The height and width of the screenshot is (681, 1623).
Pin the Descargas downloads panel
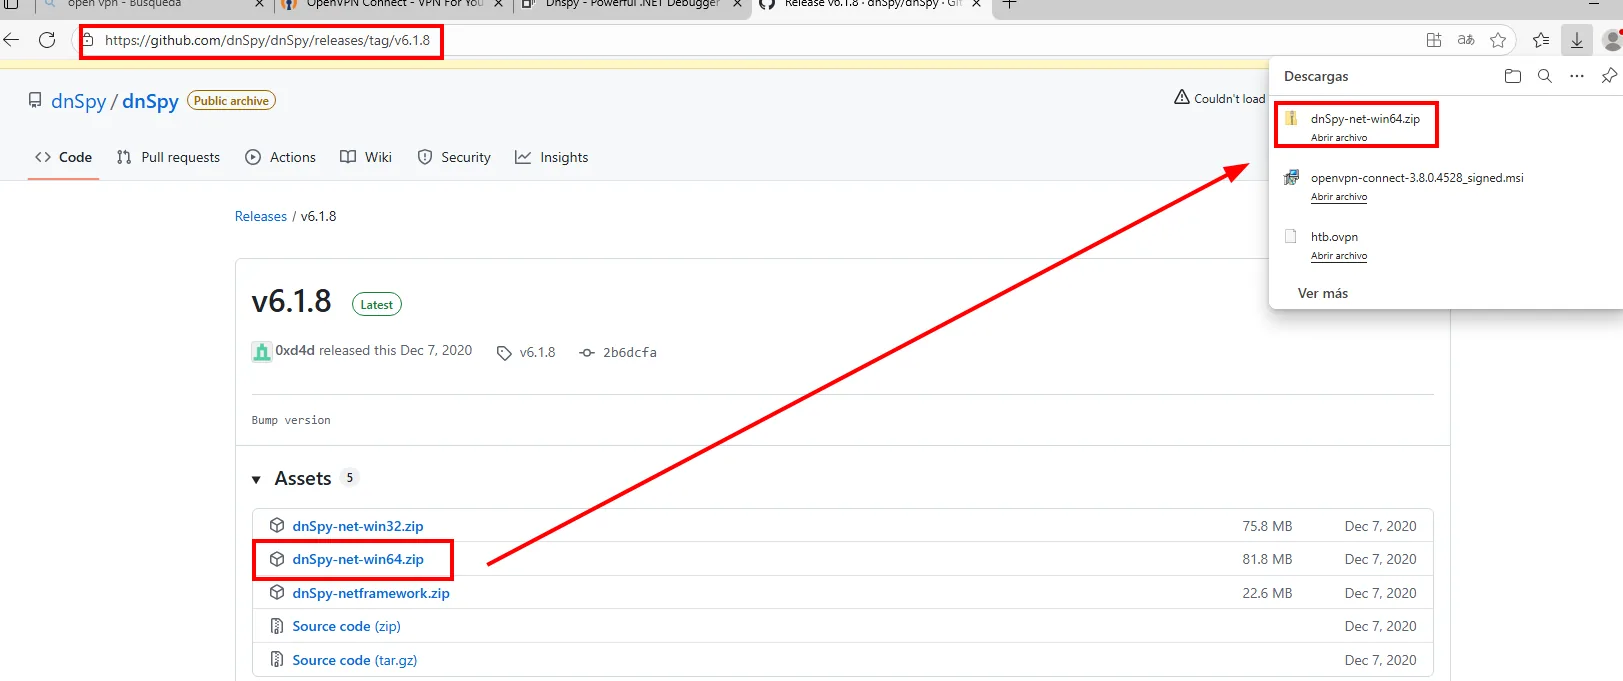click(x=1608, y=76)
